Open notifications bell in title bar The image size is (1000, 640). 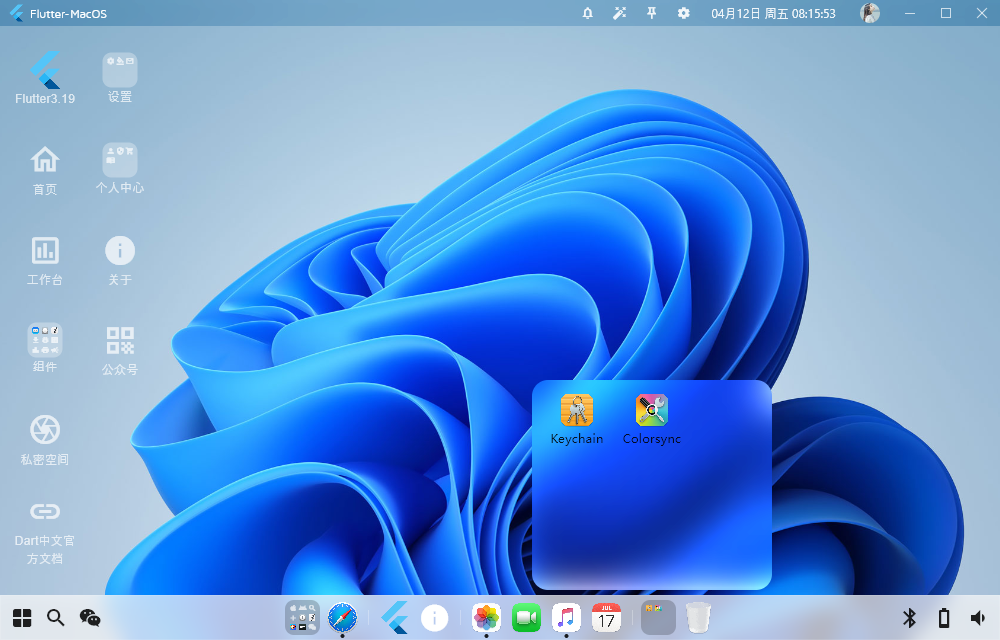pos(588,13)
